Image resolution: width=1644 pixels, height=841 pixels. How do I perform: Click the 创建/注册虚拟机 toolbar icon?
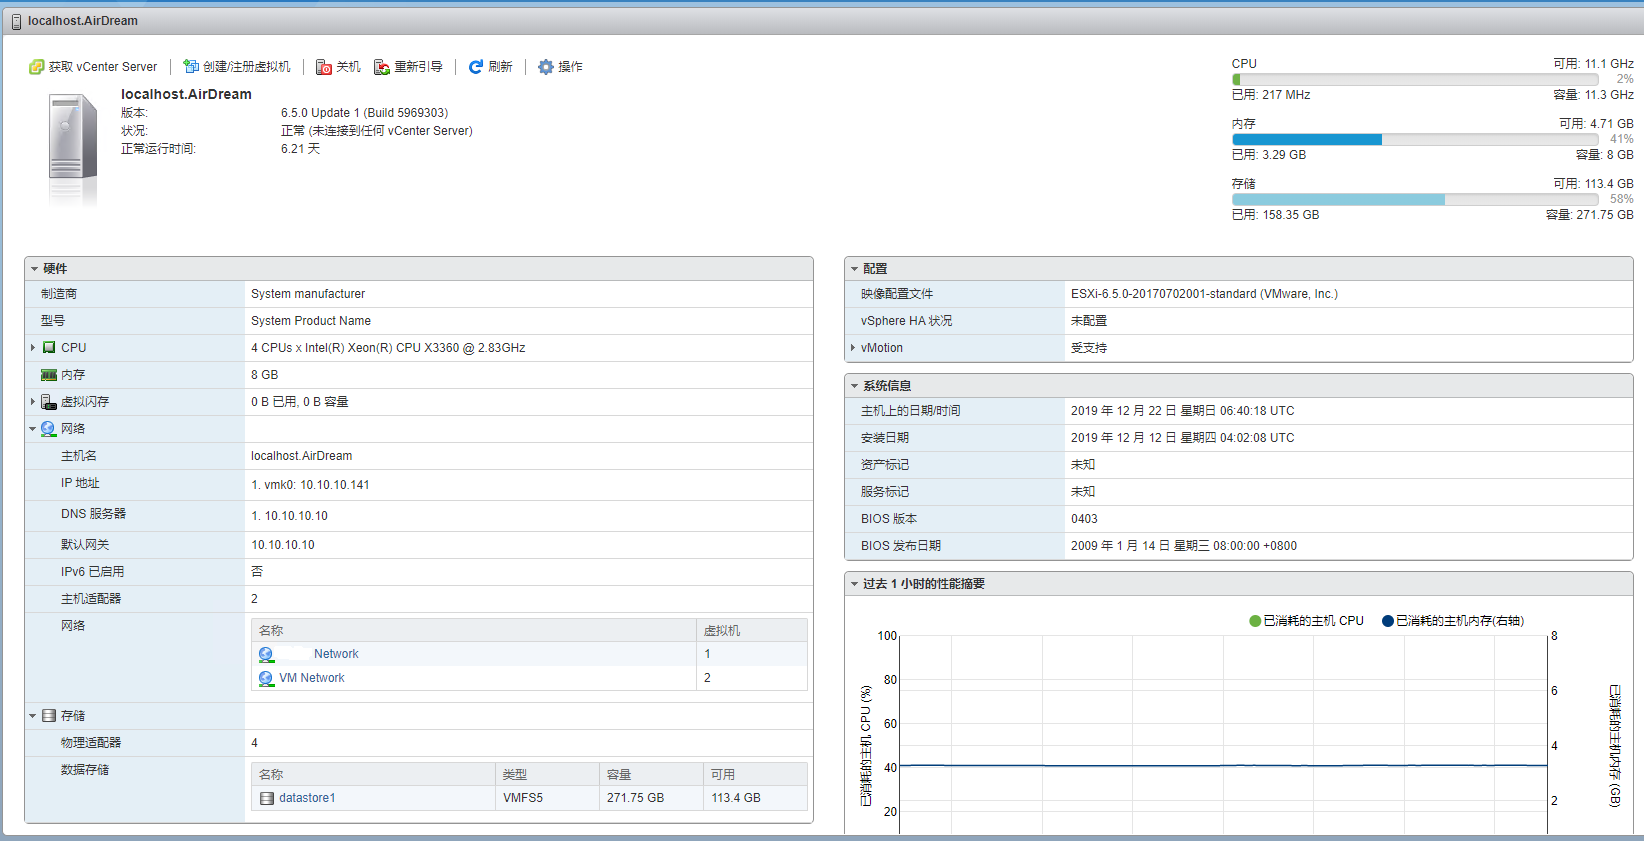tap(190, 67)
